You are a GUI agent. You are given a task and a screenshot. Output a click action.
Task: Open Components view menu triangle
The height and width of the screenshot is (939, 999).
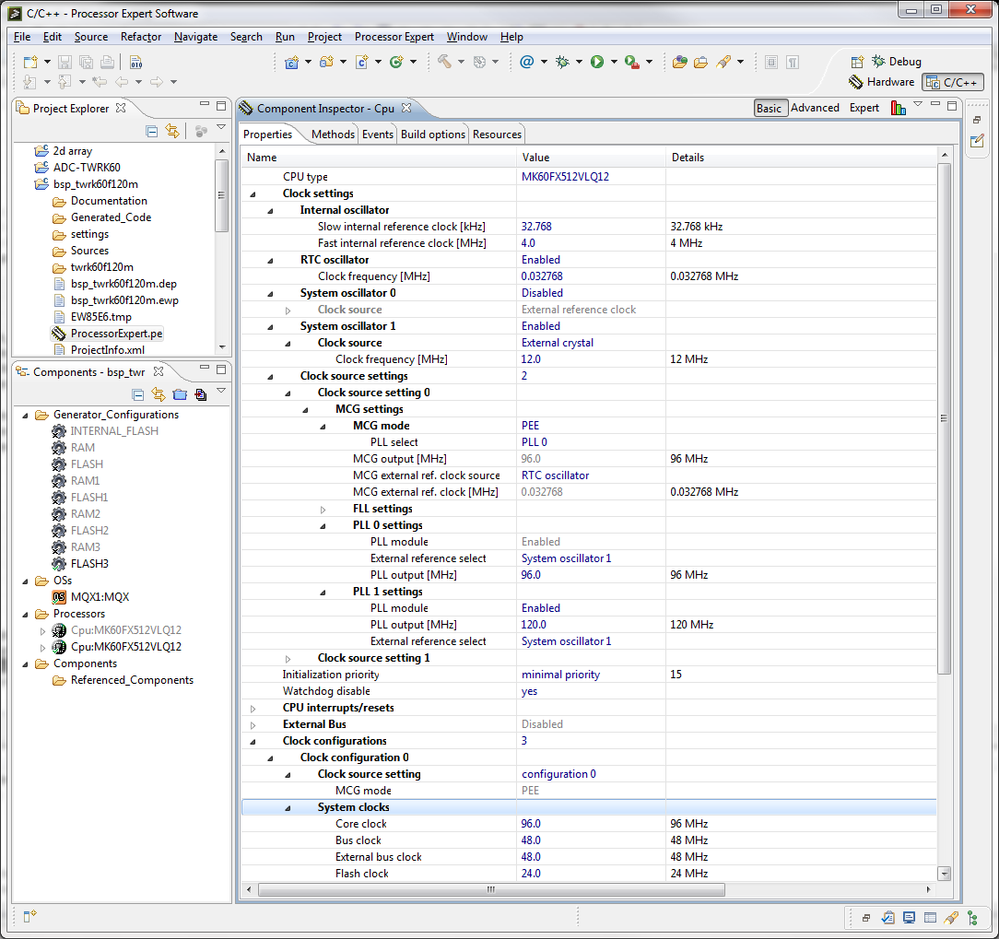coord(221,391)
